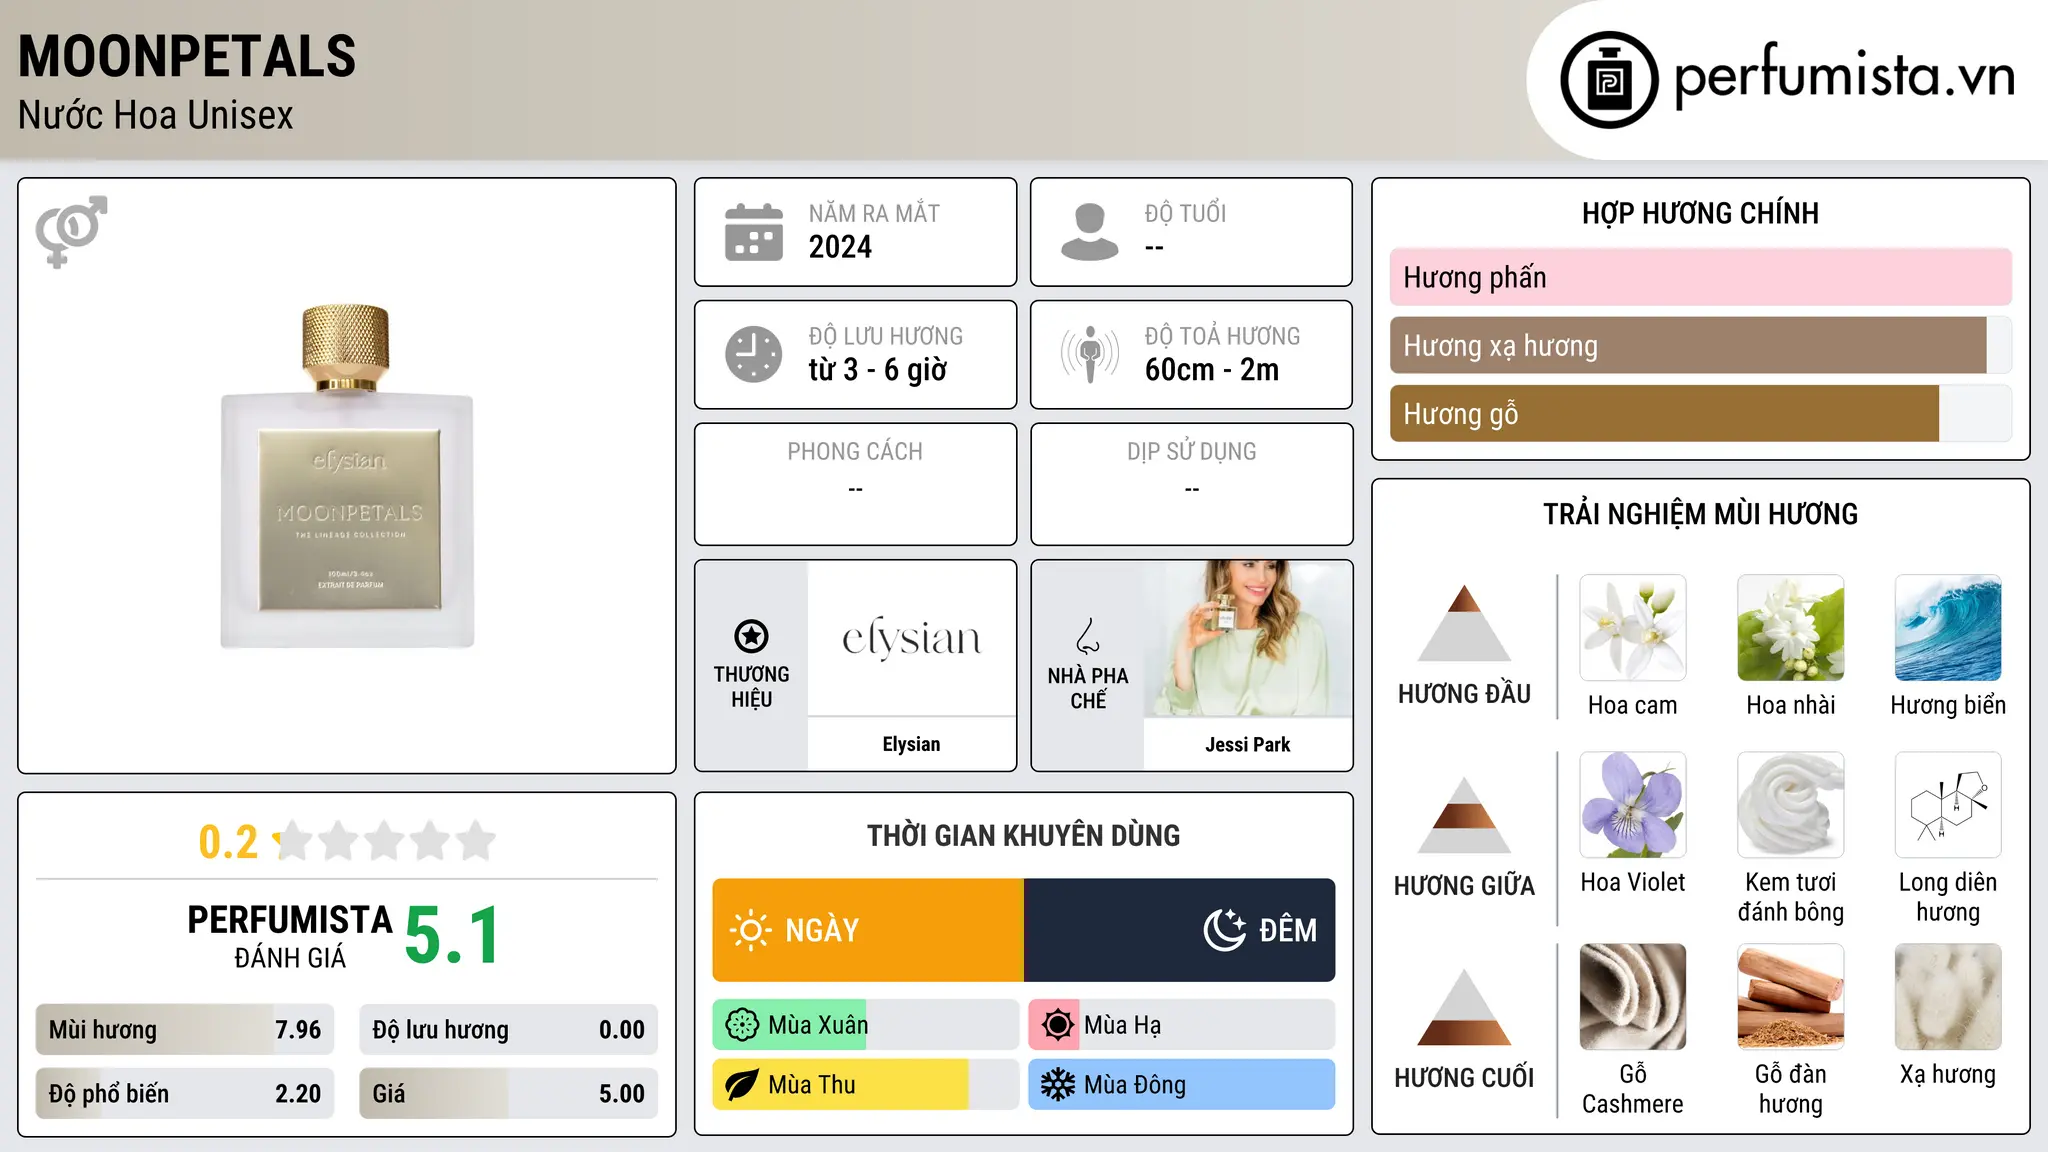
Task: Select the Ngày daytime segment
Action: [868, 930]
